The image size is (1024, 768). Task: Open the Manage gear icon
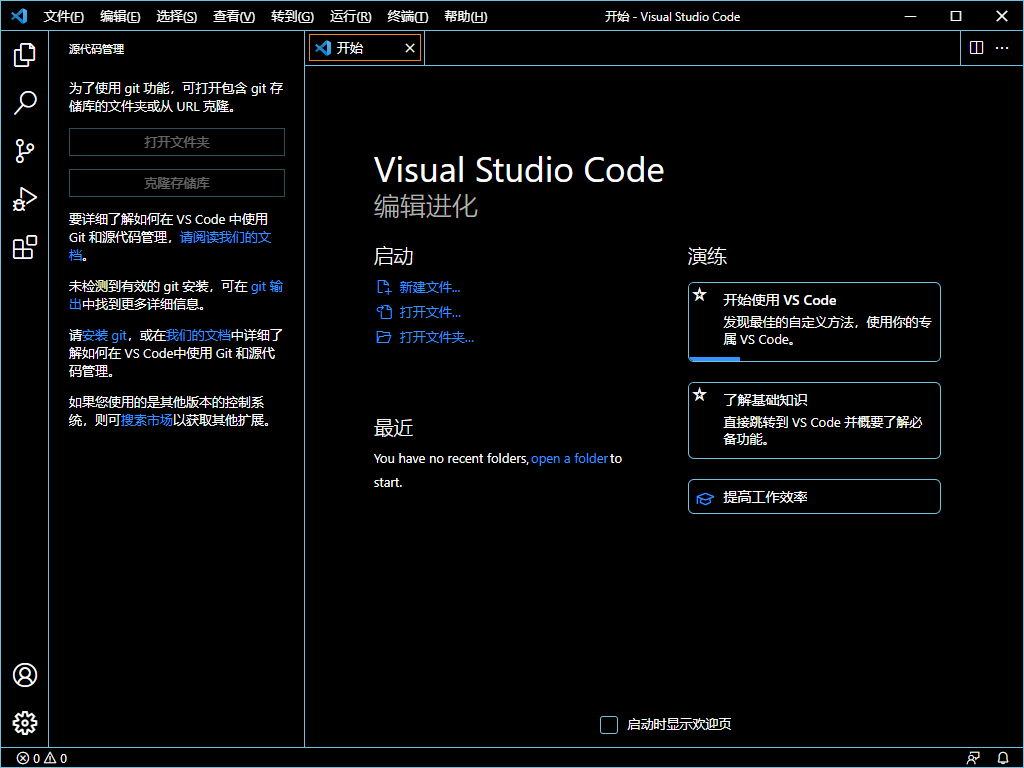pyautogui.click(x=25, y=723)
